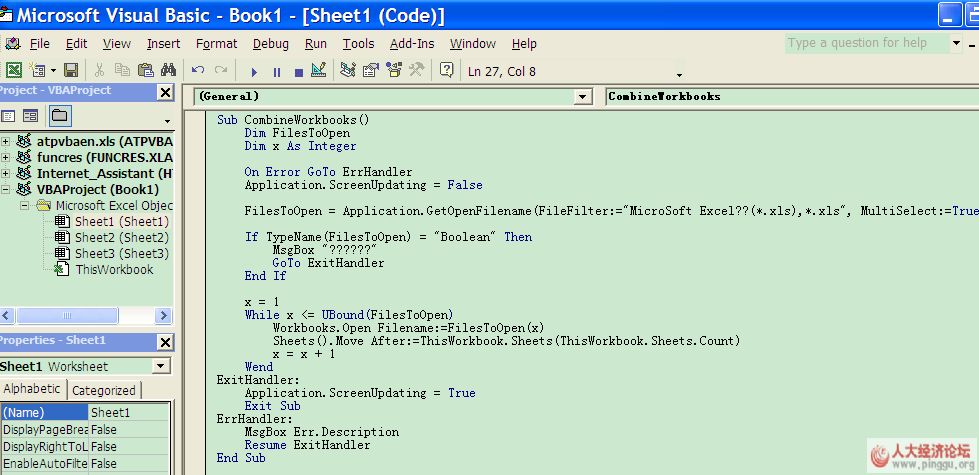Select Sheet3 (Sheet3) in project tree
This screenshot has height=475, width=979.
pos(122,253)
